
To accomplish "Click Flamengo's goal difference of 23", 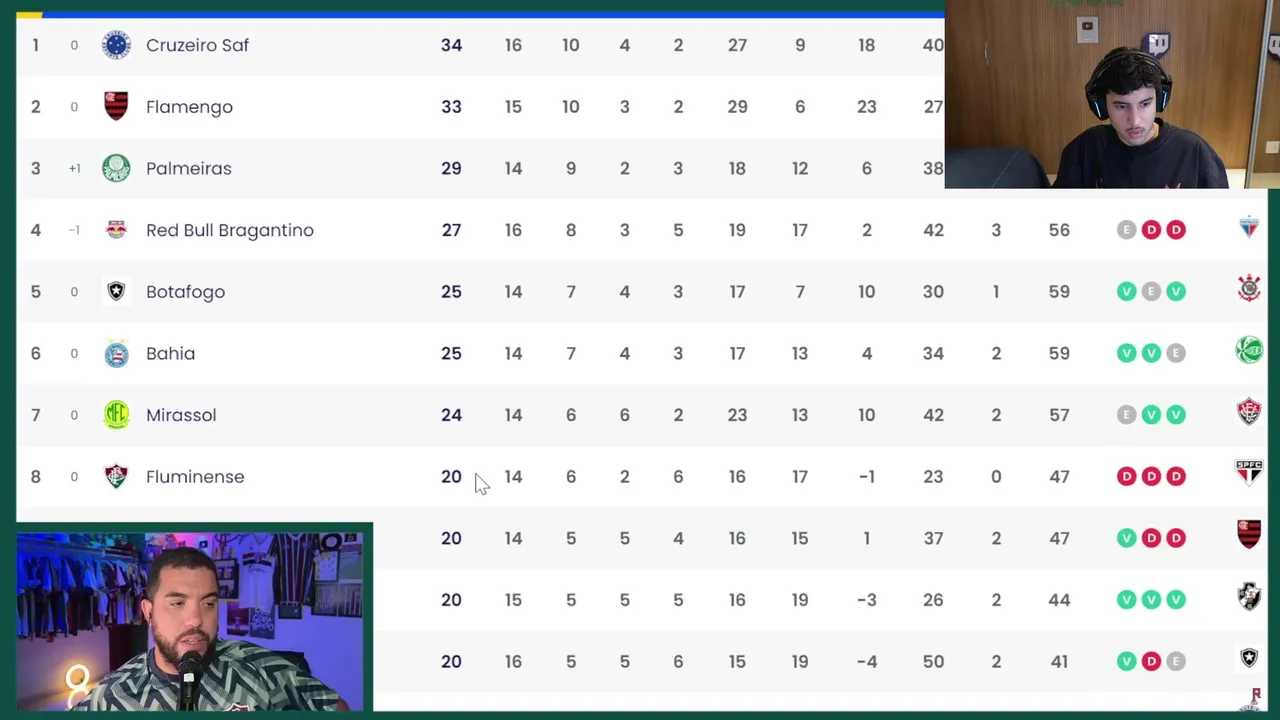I will 867,107.
